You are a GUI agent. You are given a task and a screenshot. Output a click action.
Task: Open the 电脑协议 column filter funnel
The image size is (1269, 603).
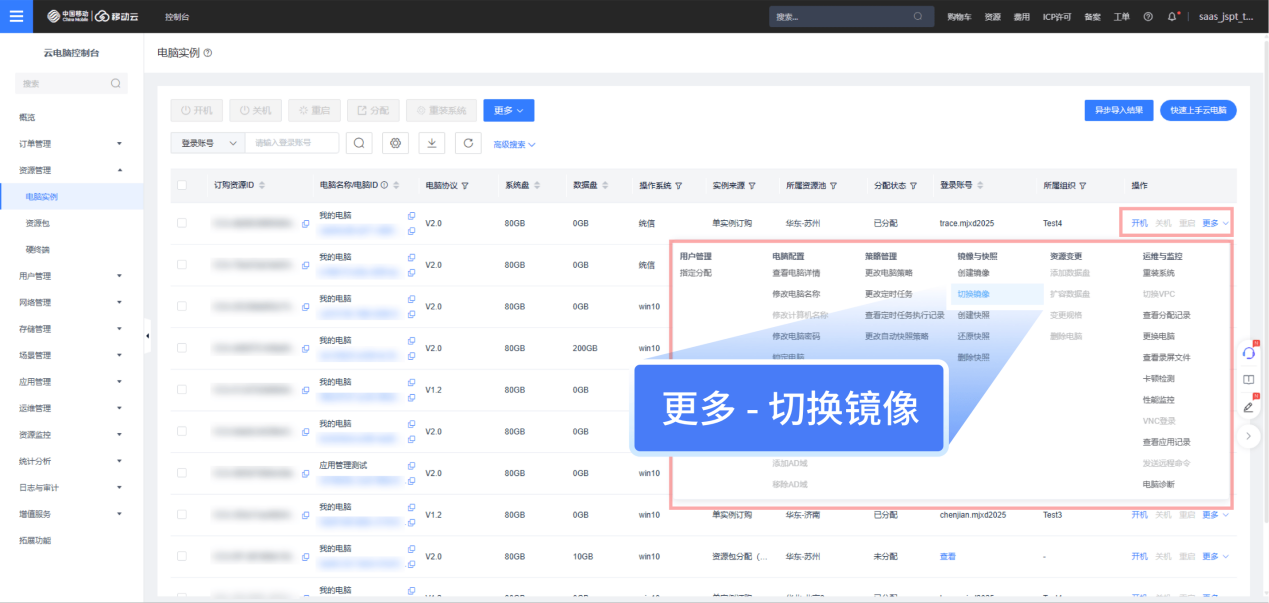point(465,186)
